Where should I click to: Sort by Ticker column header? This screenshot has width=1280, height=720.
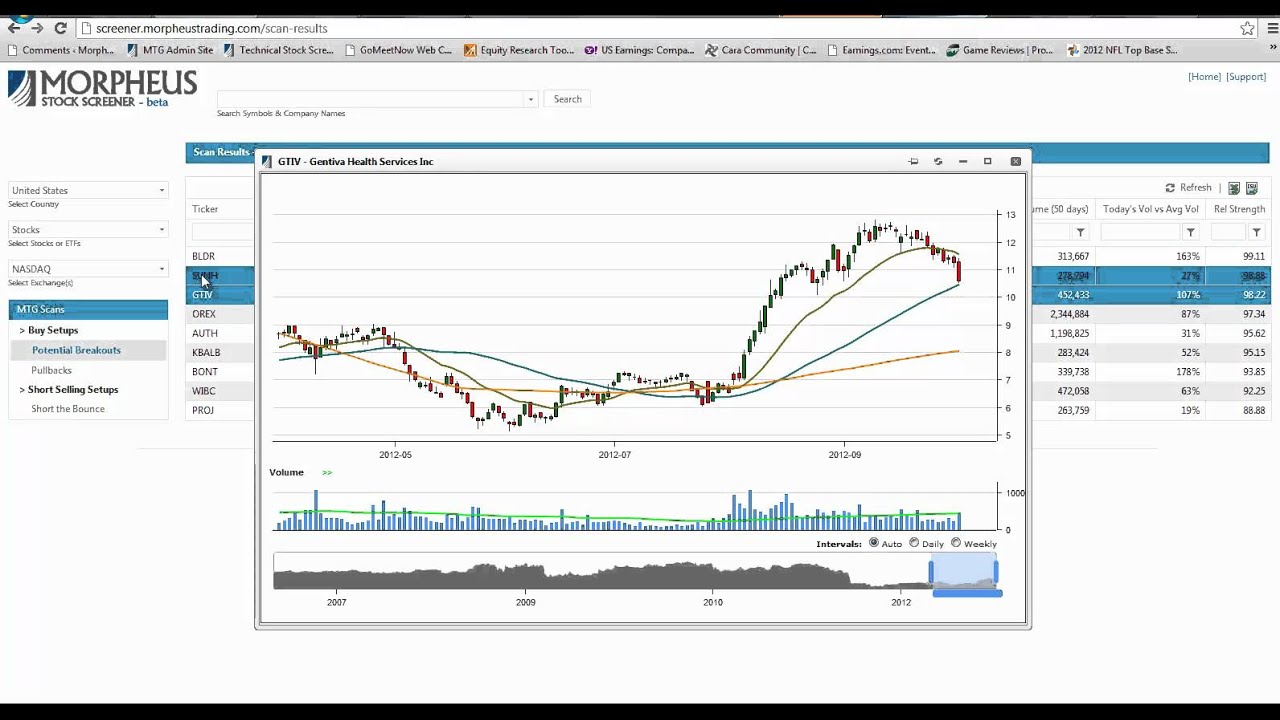[205, 209]
